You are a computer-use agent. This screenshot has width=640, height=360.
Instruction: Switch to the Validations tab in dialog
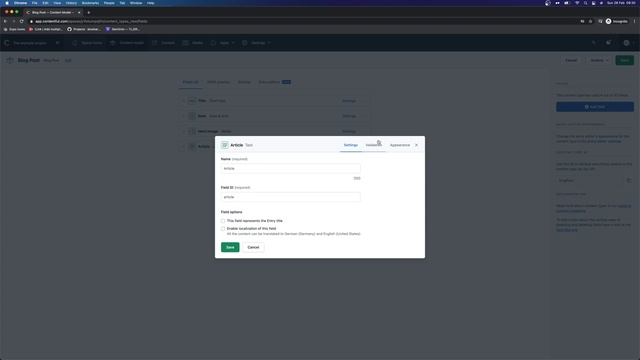[373, 145]
